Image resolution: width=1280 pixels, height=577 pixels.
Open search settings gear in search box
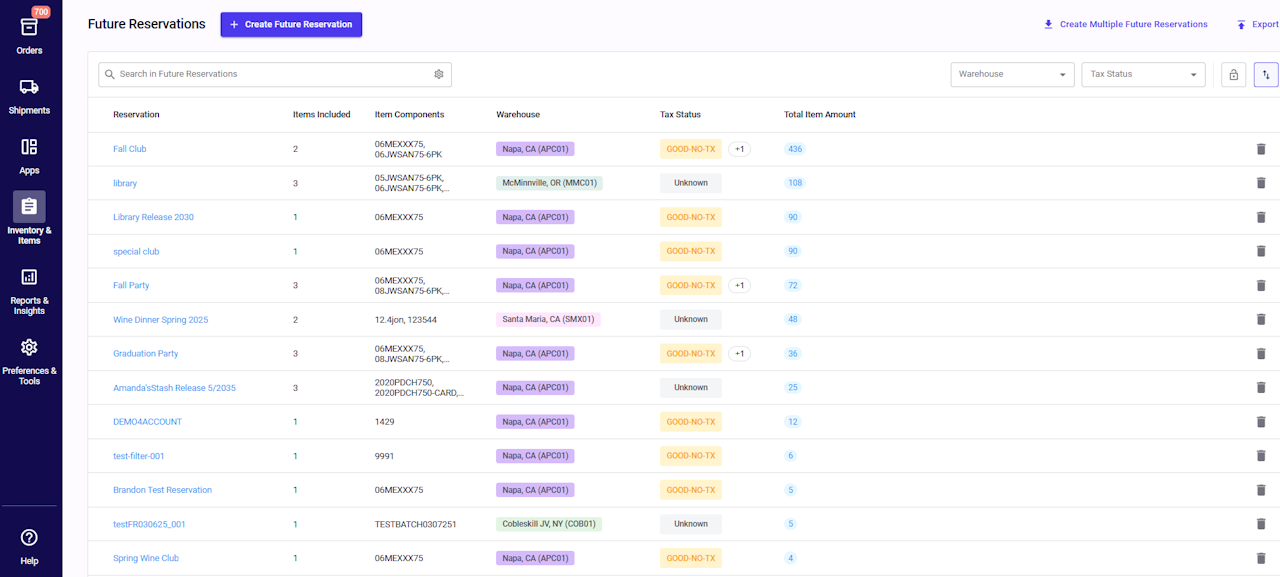[x=438, y=74]
